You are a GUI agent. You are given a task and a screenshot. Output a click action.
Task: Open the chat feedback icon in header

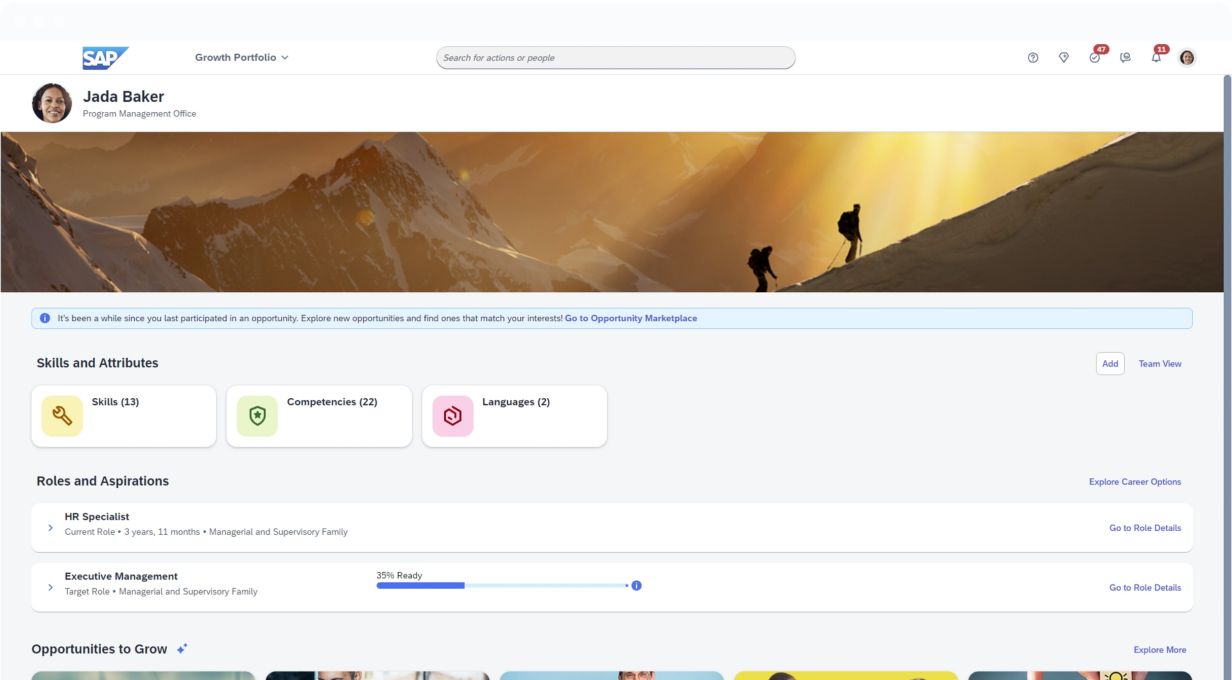[1125, 58]
